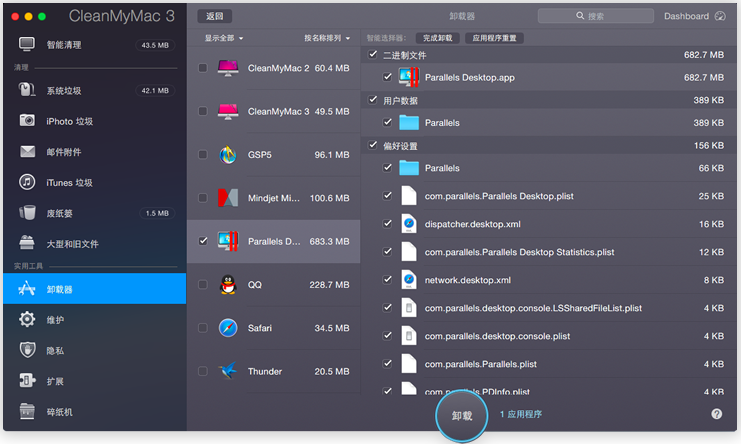Select 卸载器 uninstaller icon in sidebar
Screen dimensions: 741x444
(x=27, y=288)
